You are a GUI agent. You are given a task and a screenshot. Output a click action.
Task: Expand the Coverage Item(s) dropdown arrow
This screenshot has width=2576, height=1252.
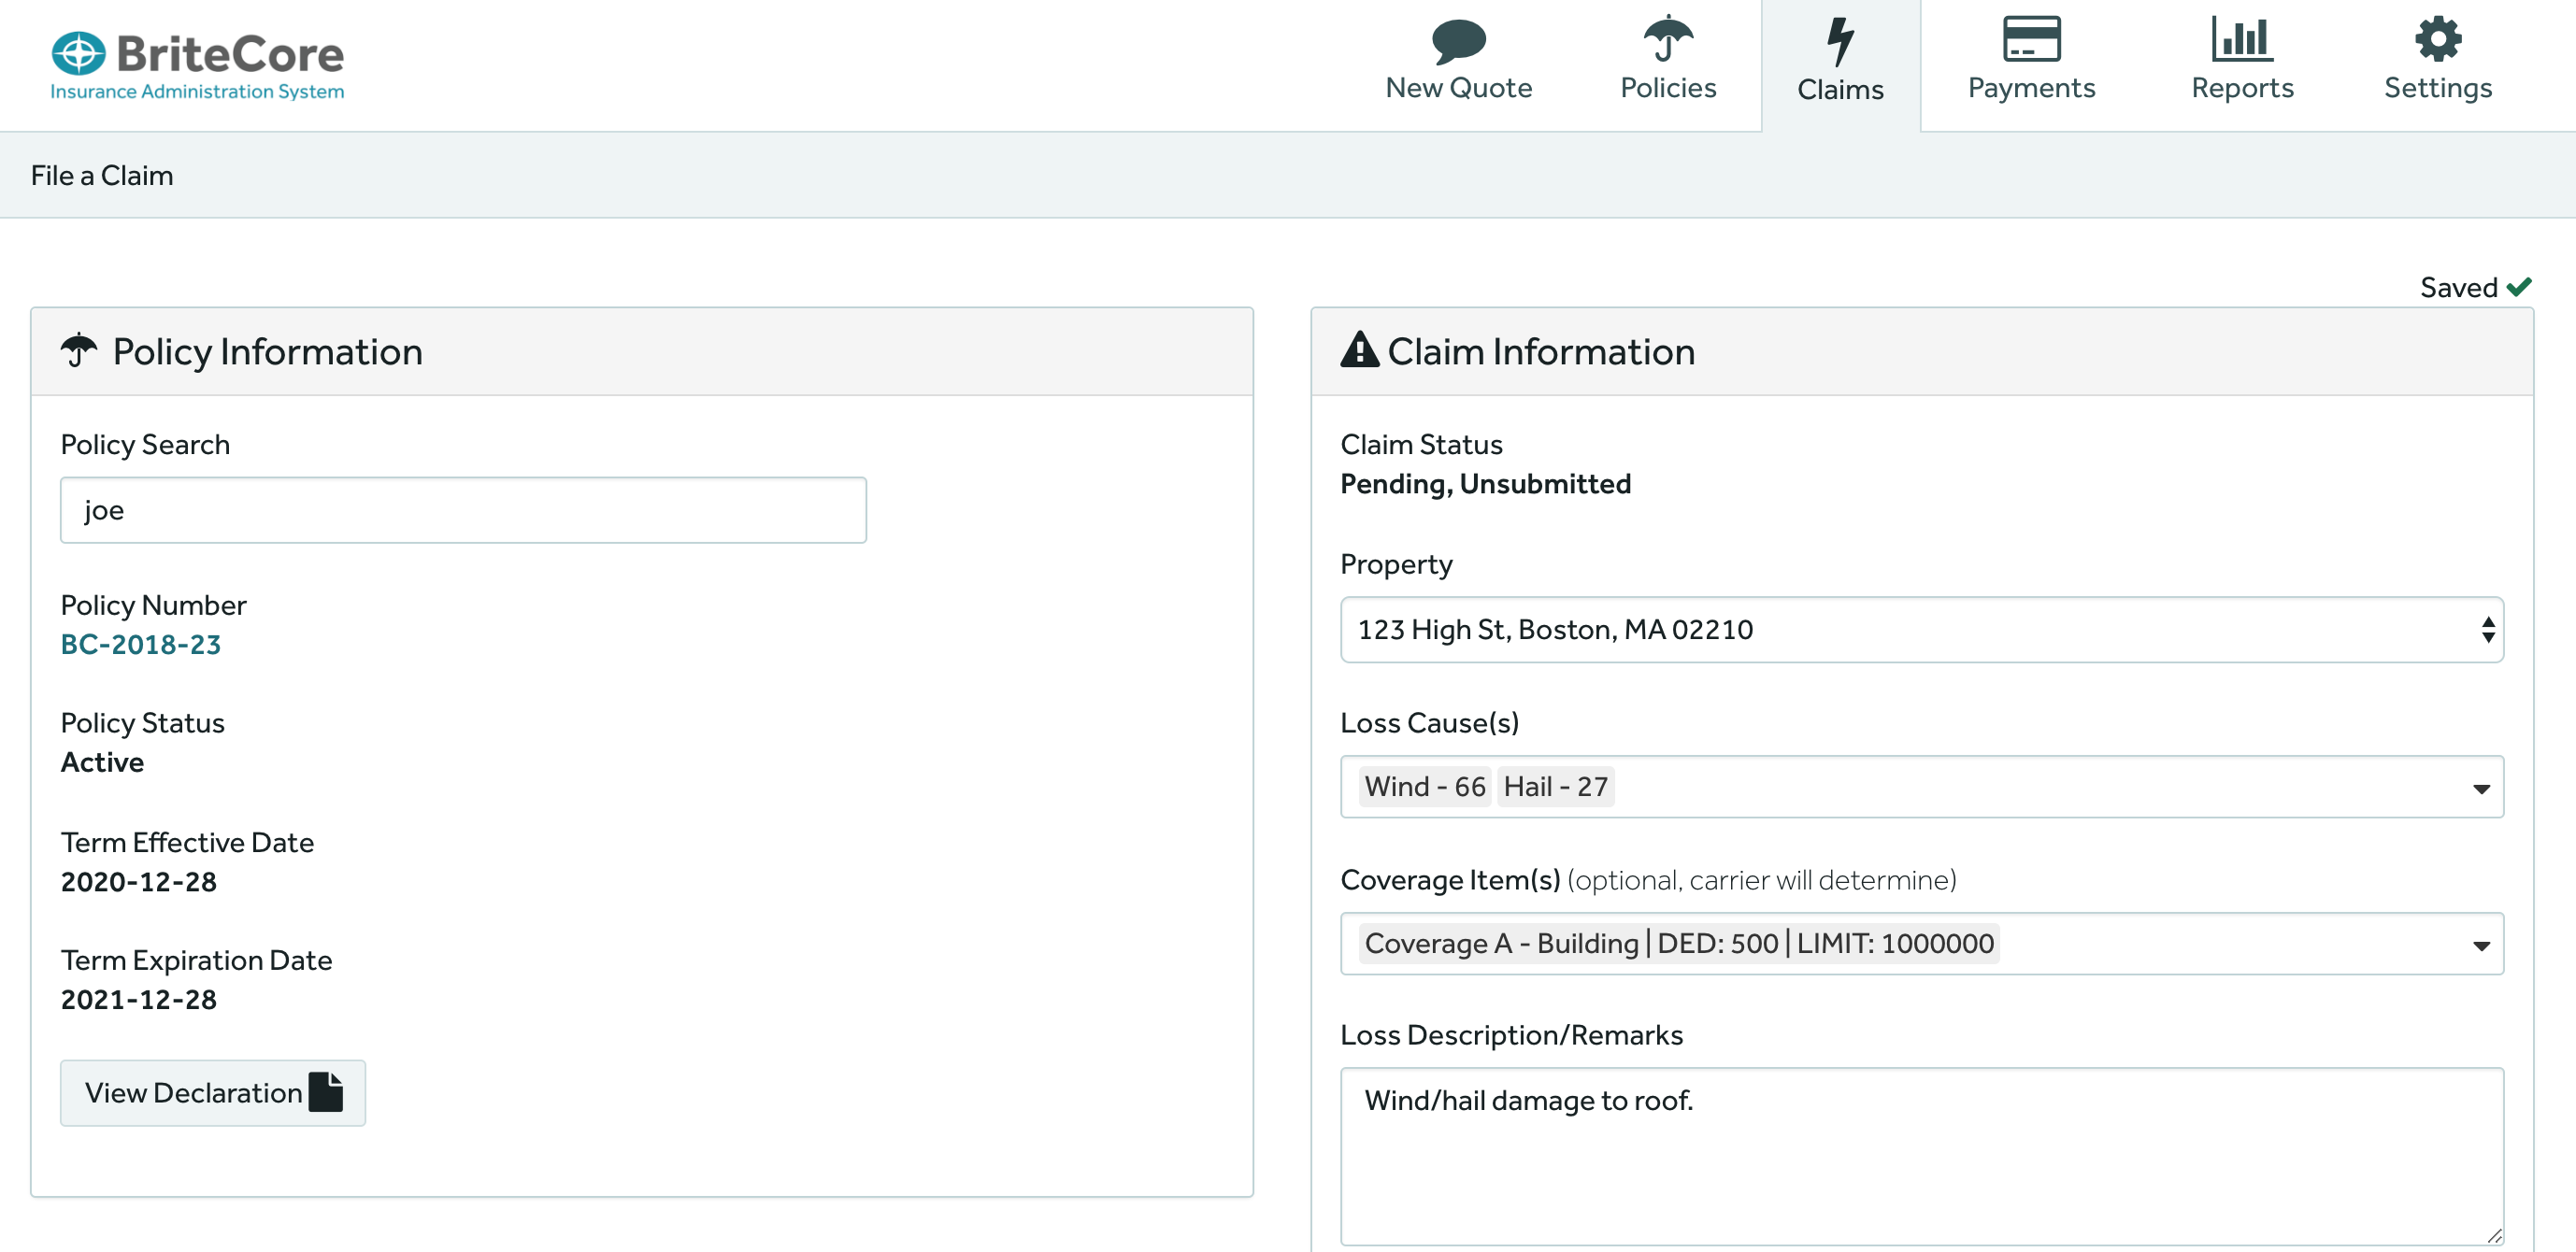(x=2480, y=945)
